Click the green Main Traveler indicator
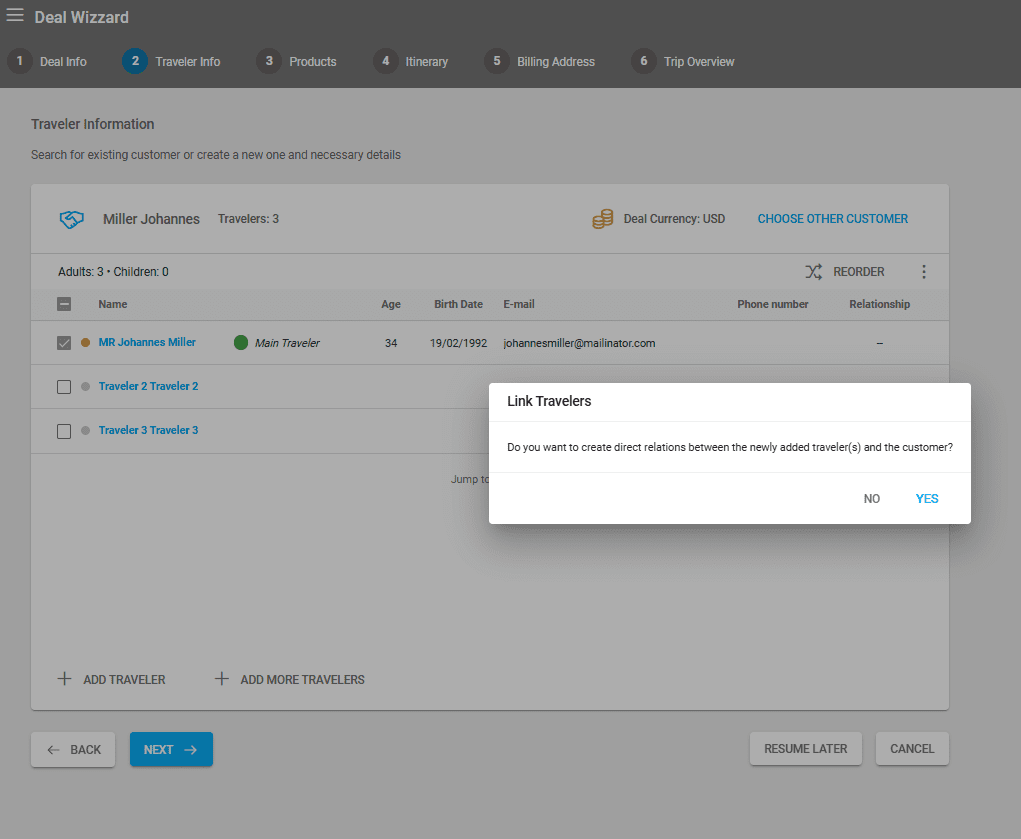 [241, 343]
